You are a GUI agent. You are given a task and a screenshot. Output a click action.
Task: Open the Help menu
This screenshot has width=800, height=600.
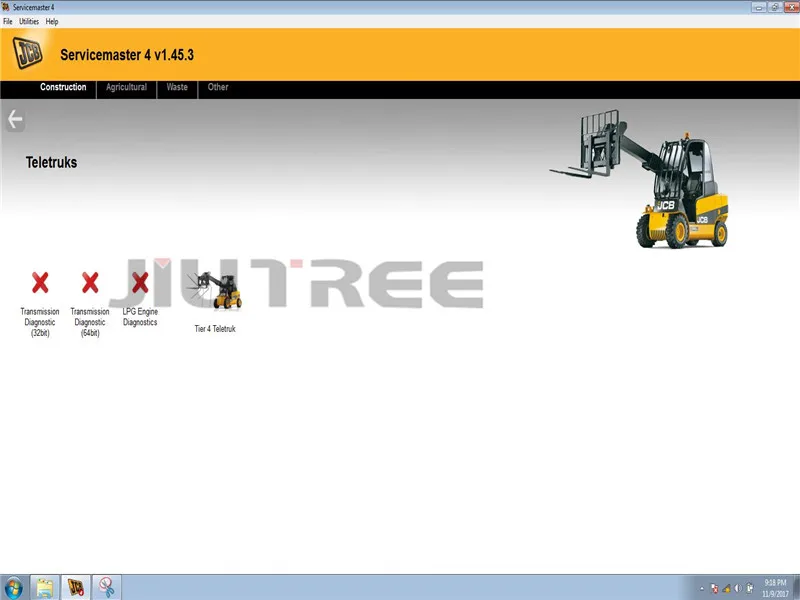click(52, 21)
